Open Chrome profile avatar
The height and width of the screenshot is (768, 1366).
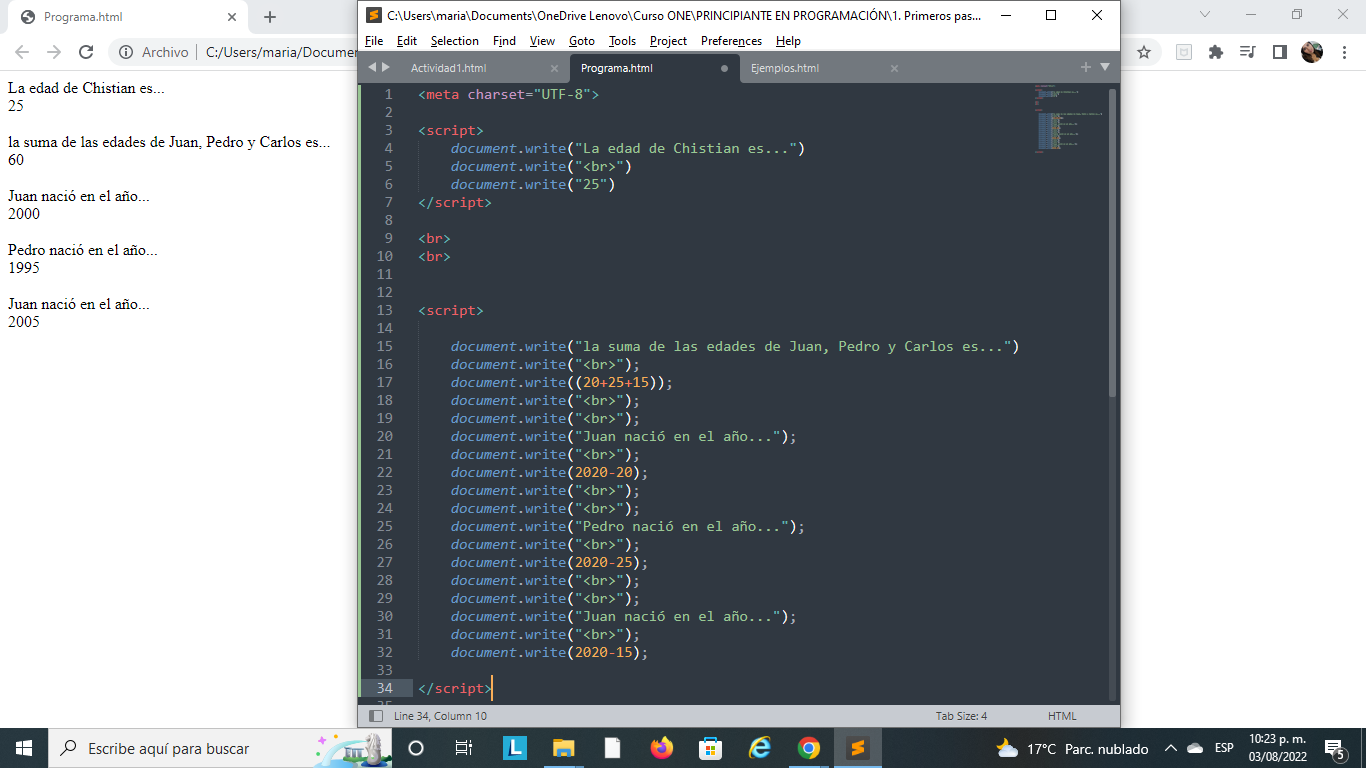[1312, 52]
